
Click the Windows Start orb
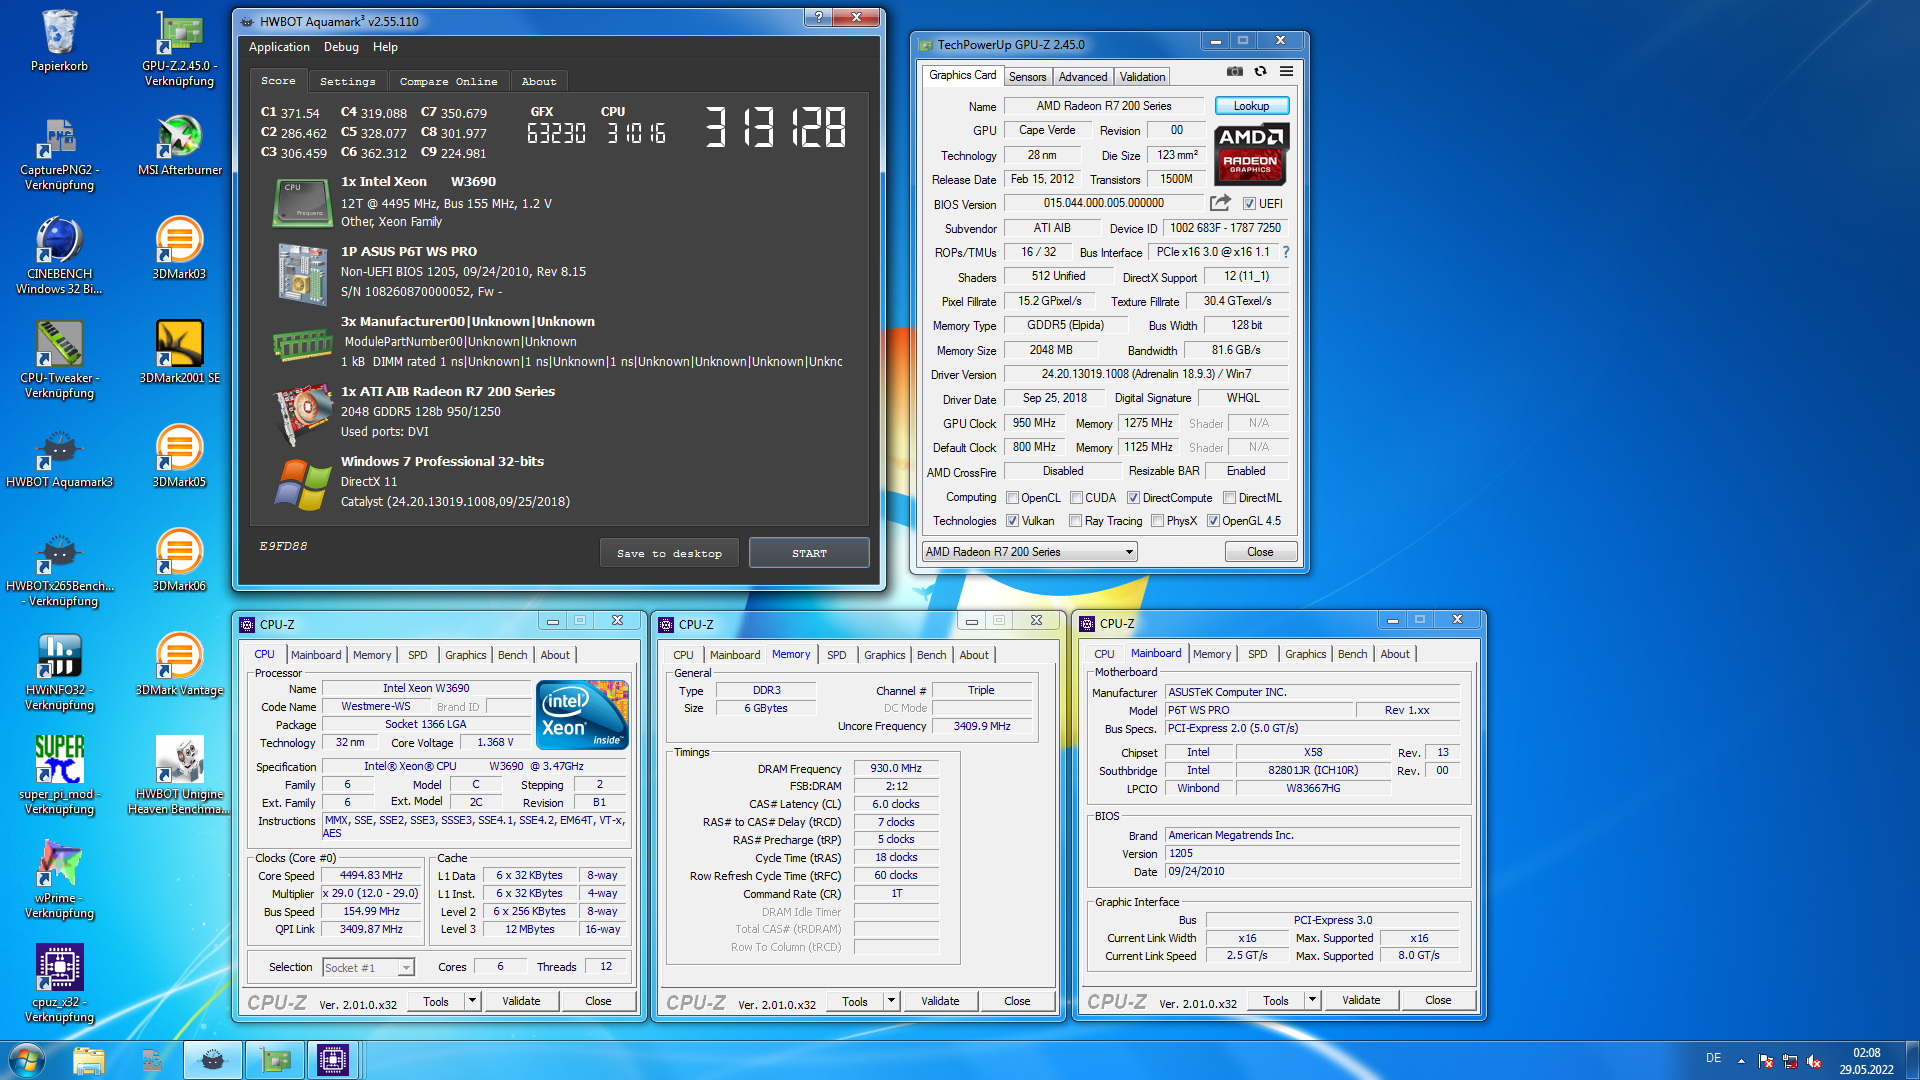(27, 1060)
